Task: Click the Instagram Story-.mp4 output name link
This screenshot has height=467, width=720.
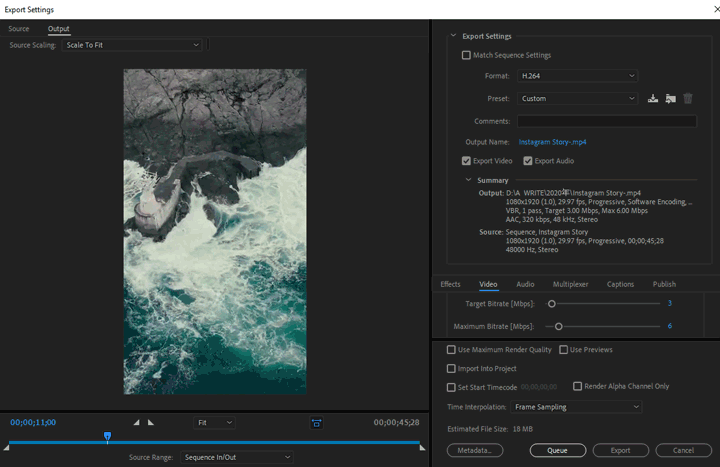Action: pyautogui.click(x=553, y=142)
